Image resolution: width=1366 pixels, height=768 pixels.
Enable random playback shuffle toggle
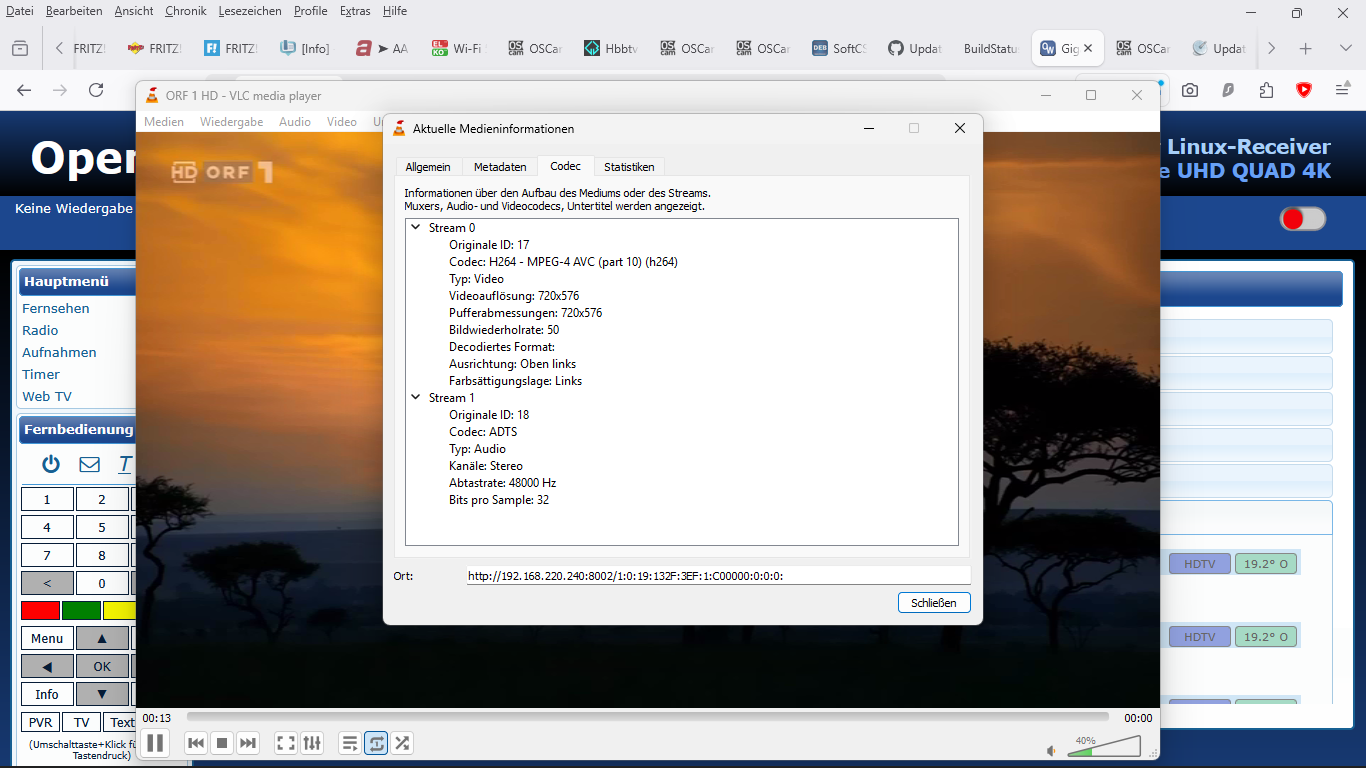(402, 743)
